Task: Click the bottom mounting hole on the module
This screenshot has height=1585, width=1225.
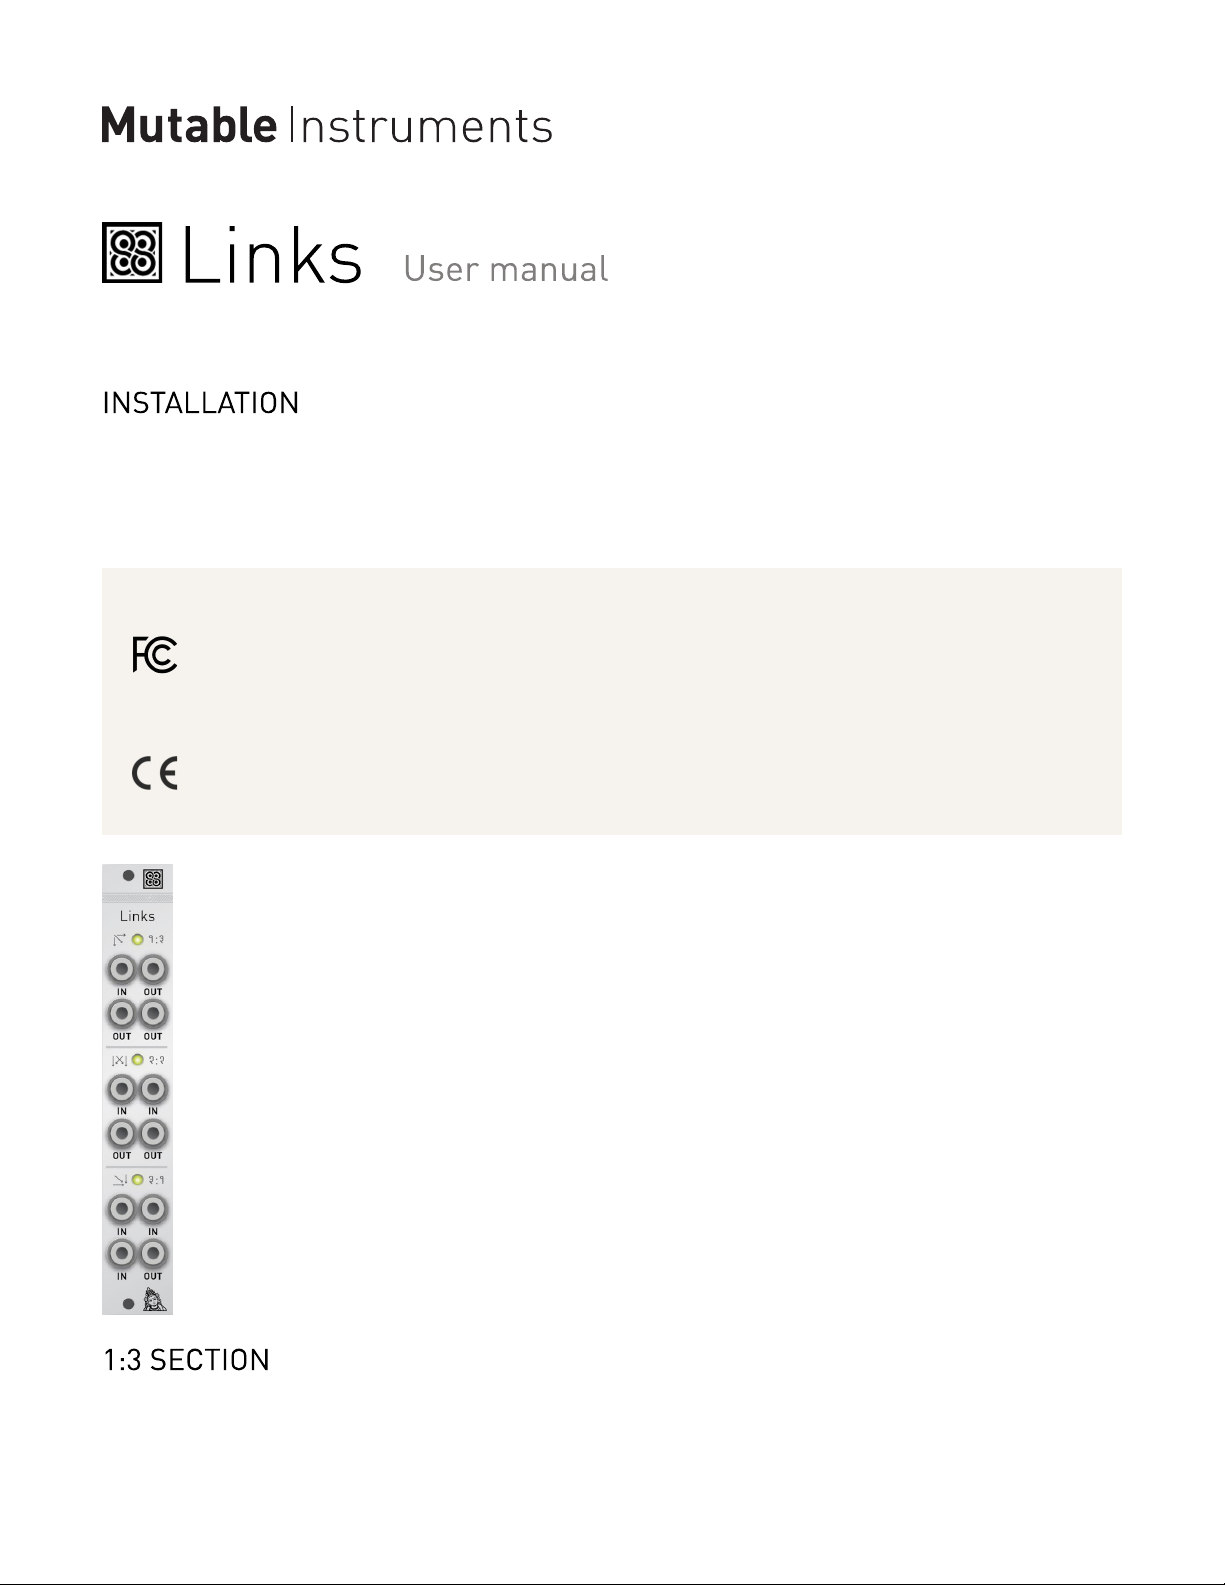Action: click(128, 1304)
